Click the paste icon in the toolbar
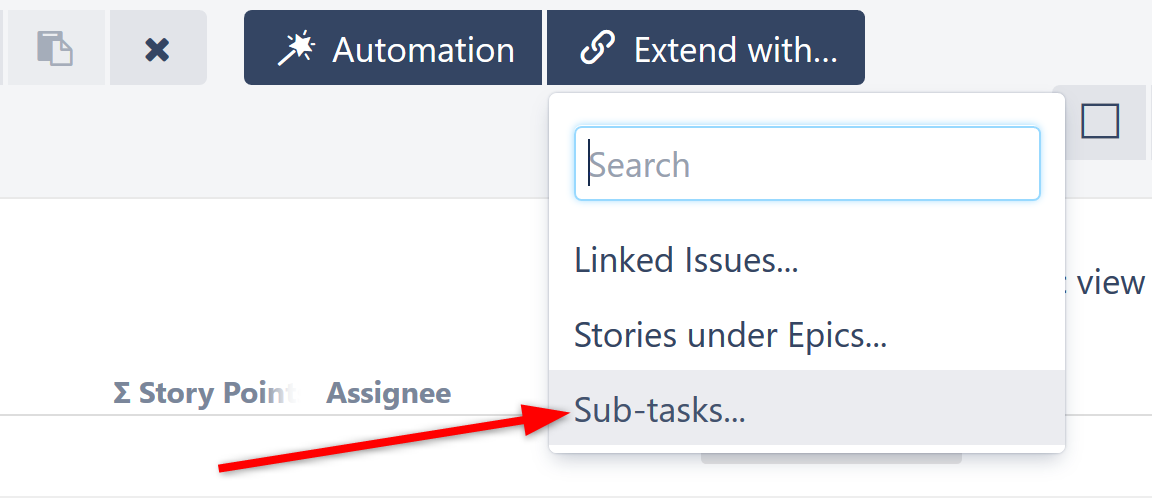The height and width of the screenshot is (498, 1152). (56, 48)
